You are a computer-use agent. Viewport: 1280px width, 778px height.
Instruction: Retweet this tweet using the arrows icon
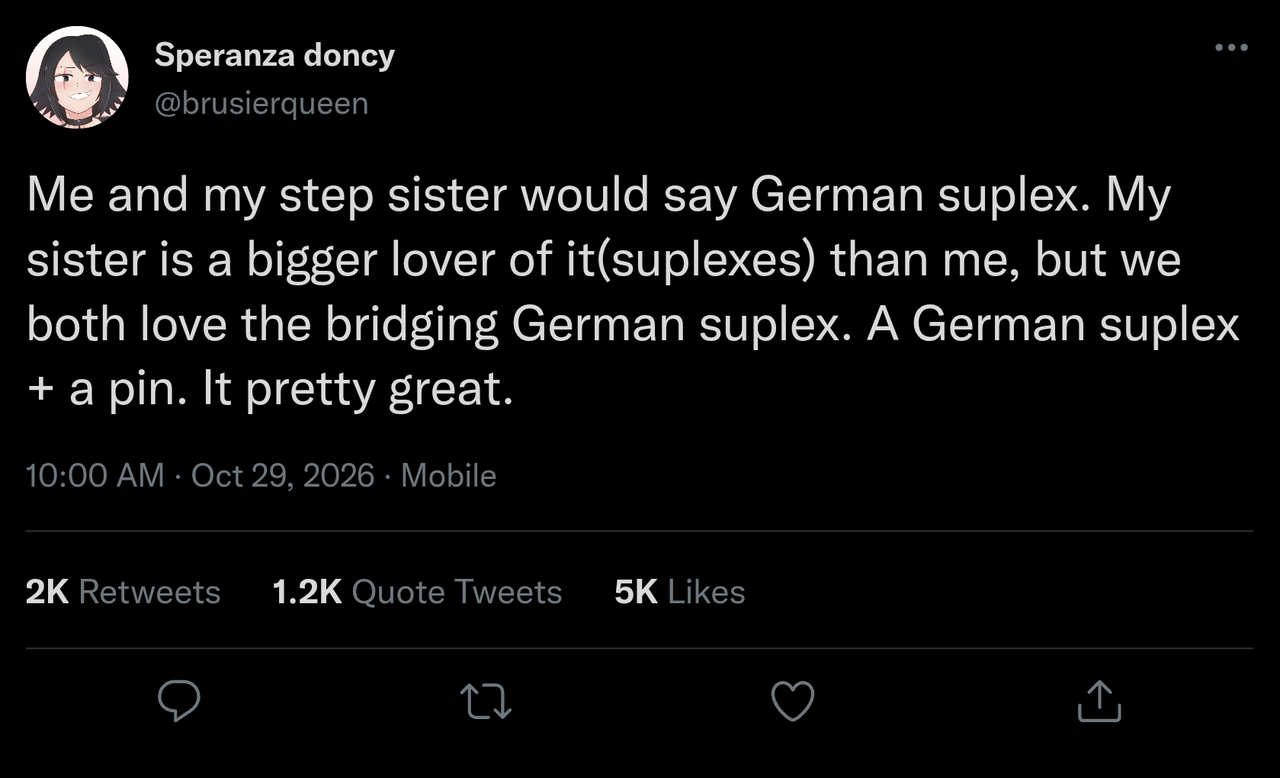(x=487, y=702)
